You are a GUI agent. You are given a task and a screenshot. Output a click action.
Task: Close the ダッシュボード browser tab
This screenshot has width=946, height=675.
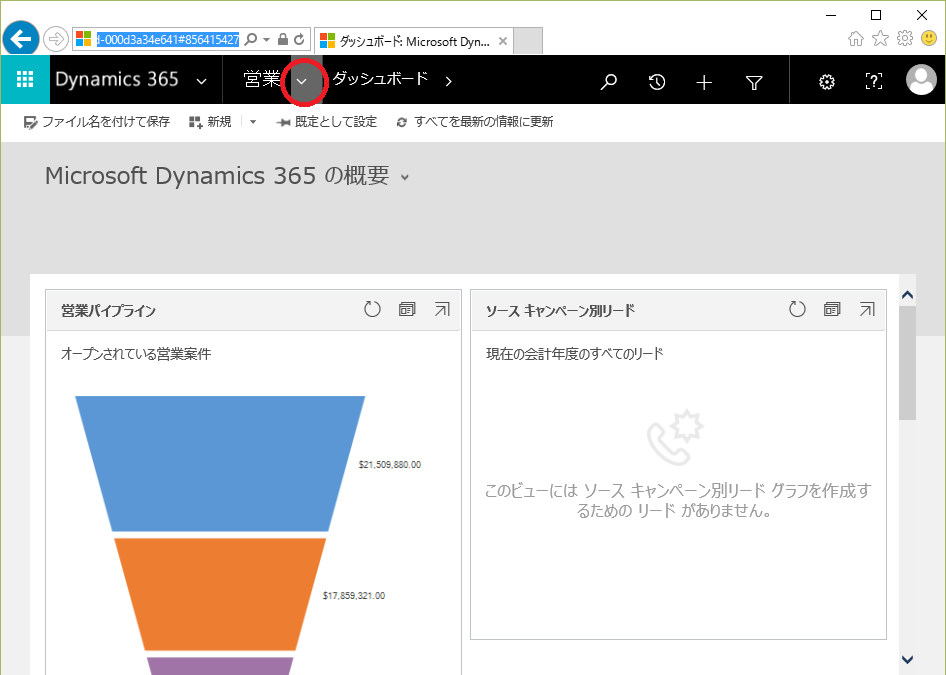pos(503,42)
